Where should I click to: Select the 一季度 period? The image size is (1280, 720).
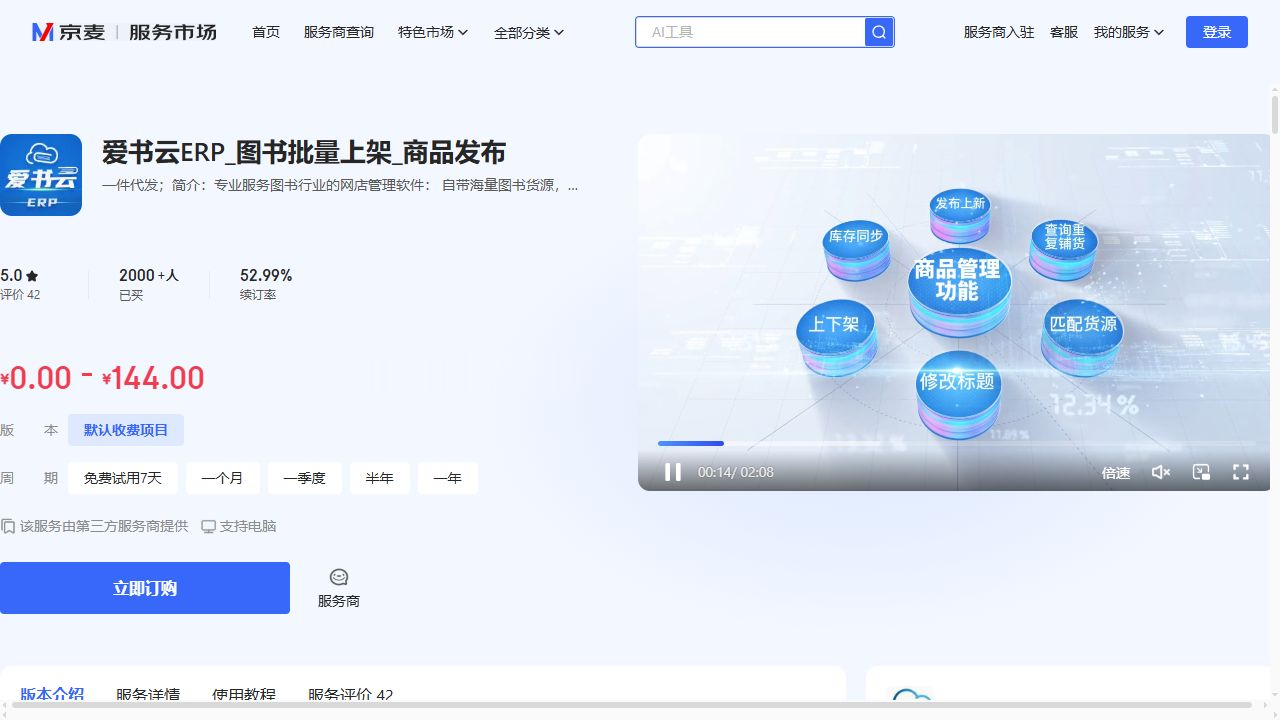(x=304, y=478)
